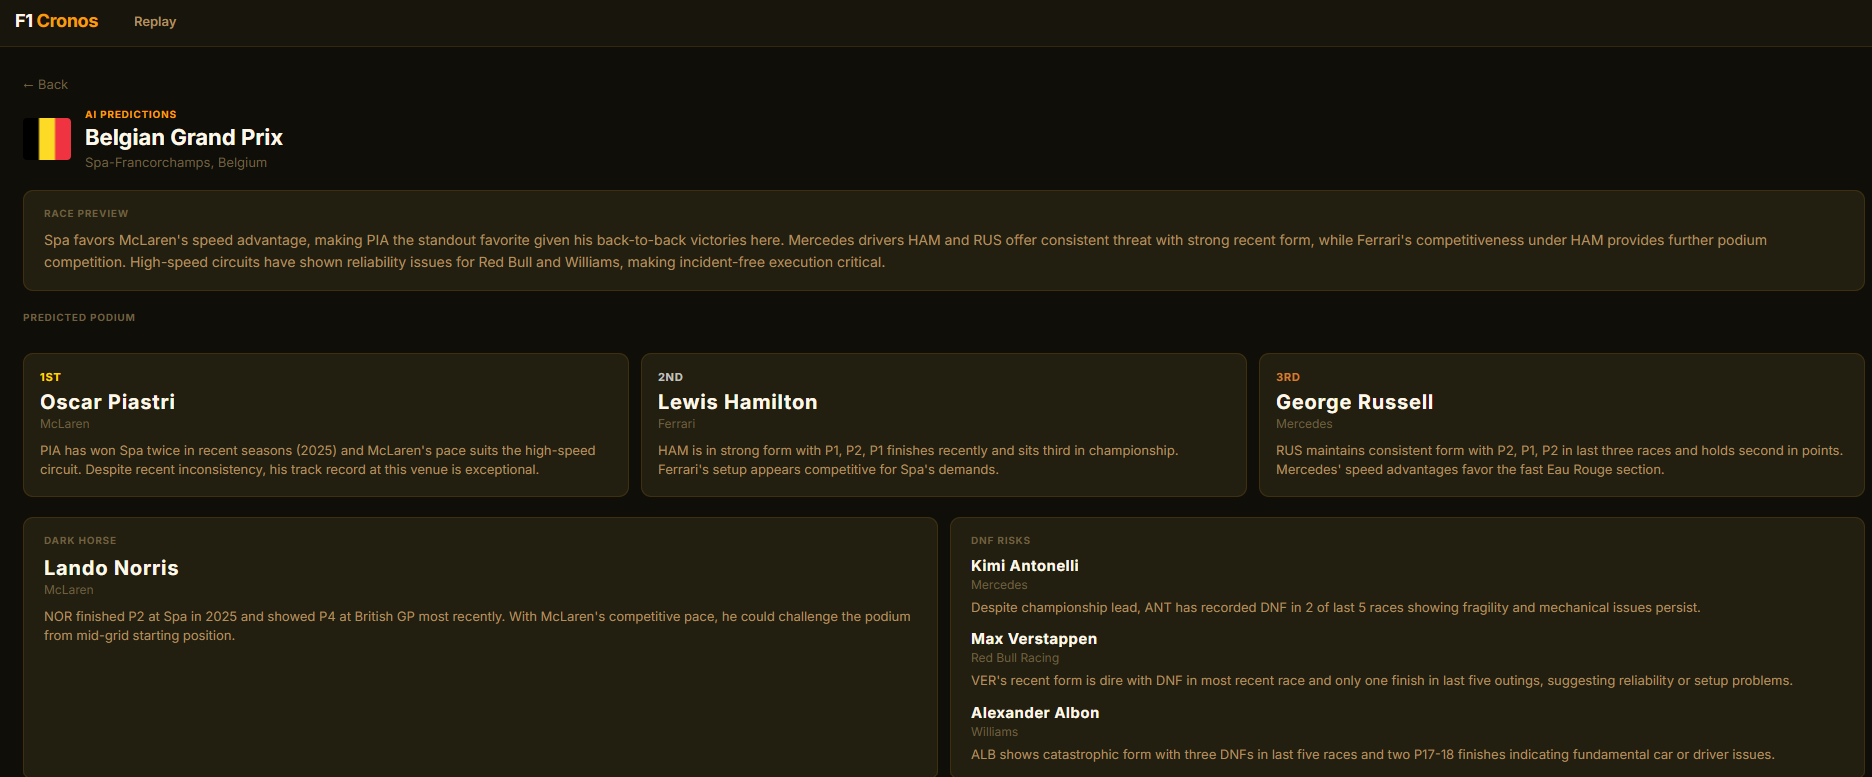Image resolution: width=1872 pixels, height=777 pixels.
Task: Click the Lando Norris driver name
Action: [x=111, y=568]
